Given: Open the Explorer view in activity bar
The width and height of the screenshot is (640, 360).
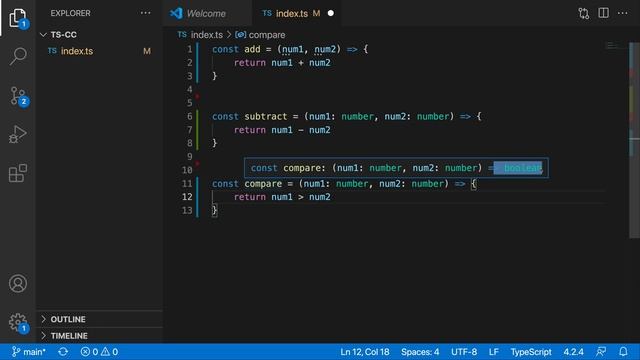Looking at the screenshot, I should point(18,18).
